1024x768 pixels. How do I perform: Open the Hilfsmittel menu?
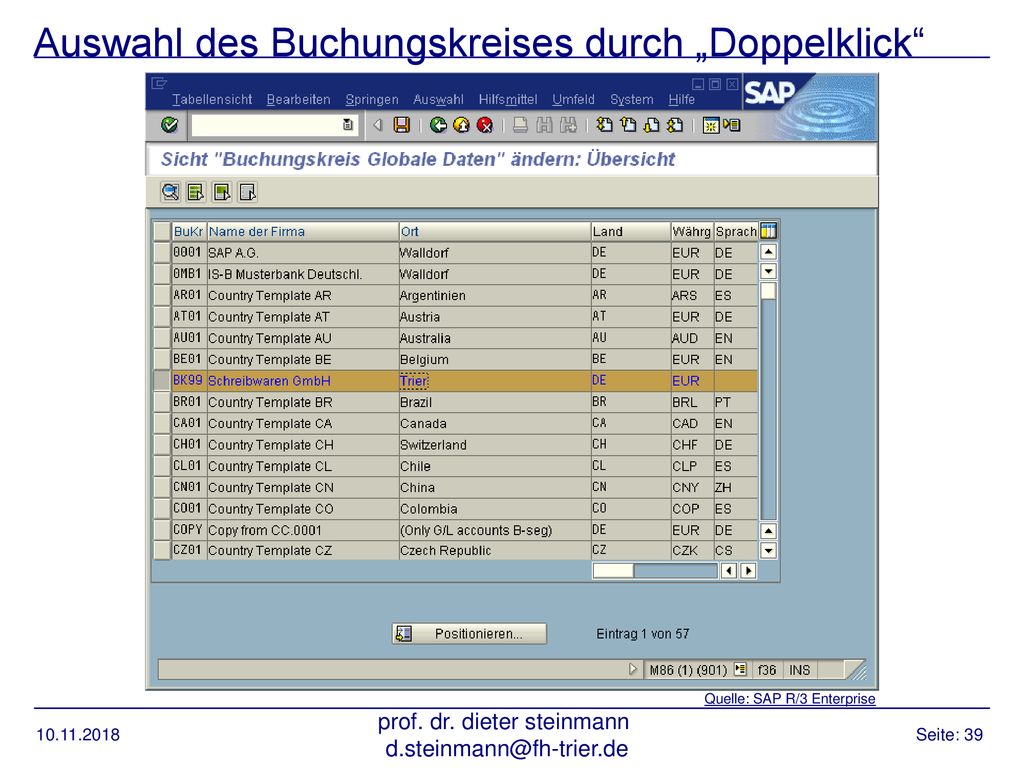click(508, 99)
